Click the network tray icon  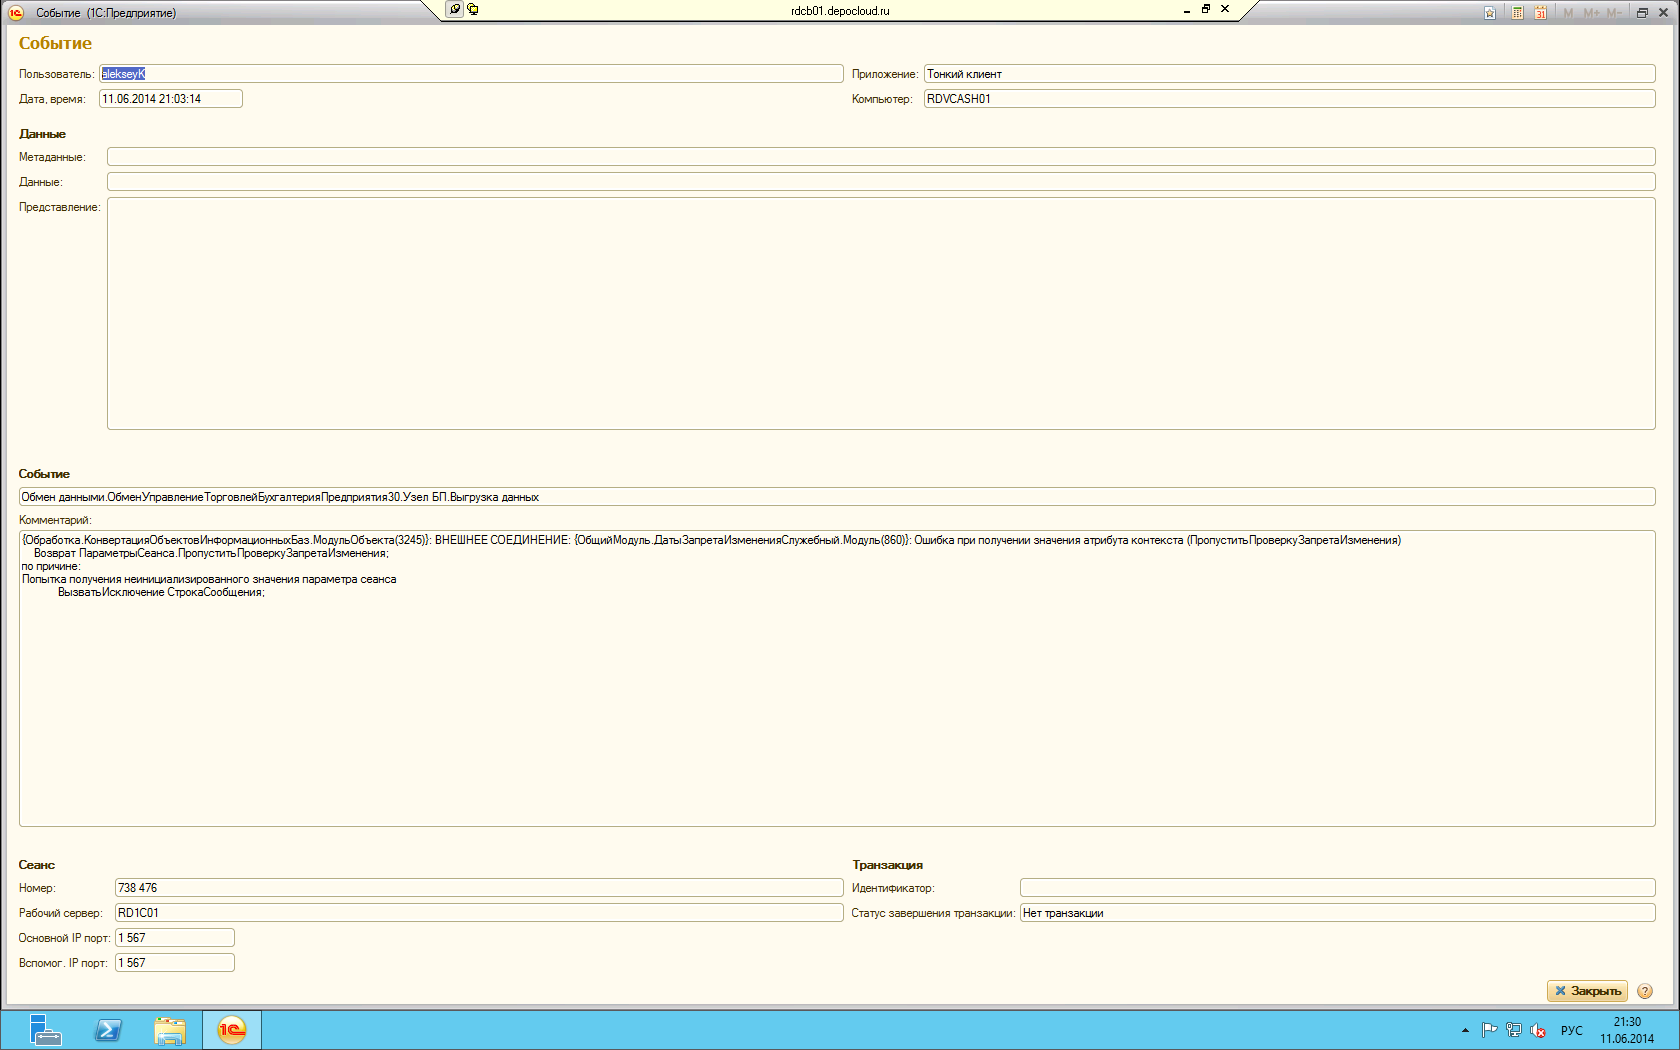1513,1031
